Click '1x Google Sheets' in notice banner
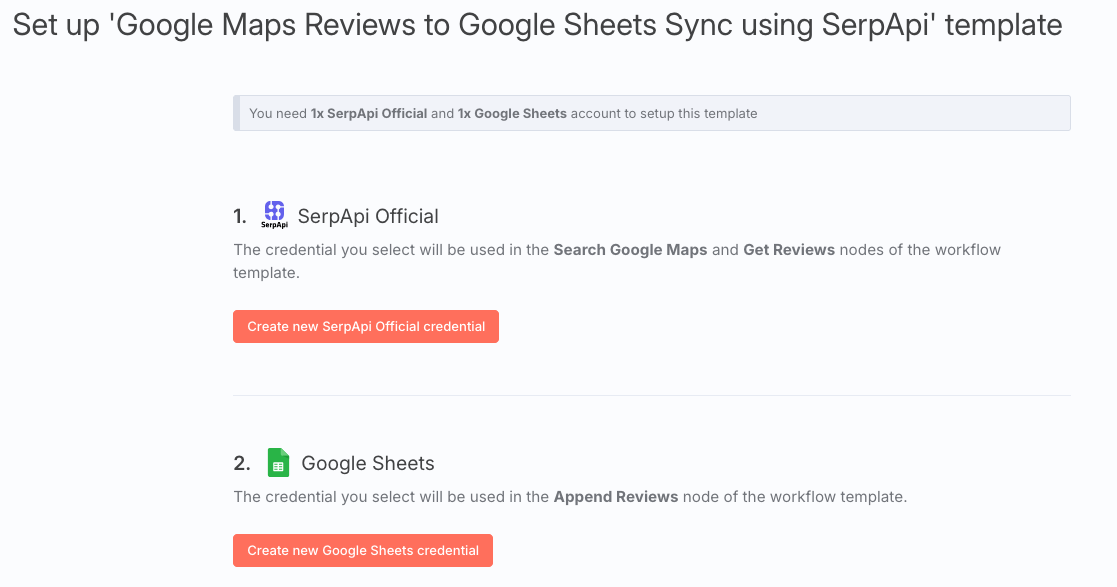Screen dimensions: 1117x587 [512, 113]
